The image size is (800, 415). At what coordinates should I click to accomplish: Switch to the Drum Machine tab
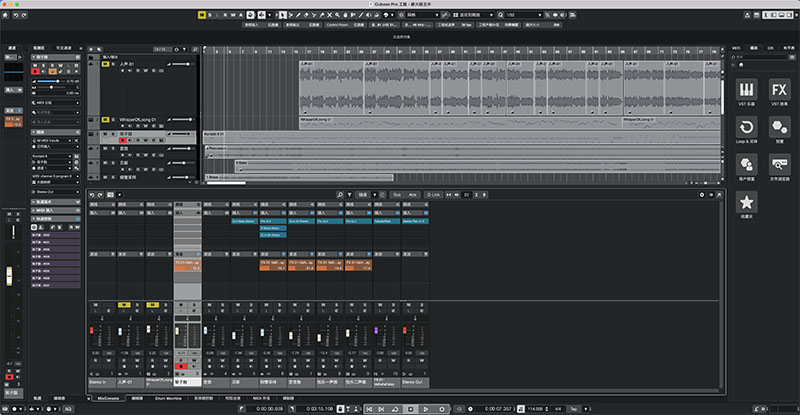(168, 398)
